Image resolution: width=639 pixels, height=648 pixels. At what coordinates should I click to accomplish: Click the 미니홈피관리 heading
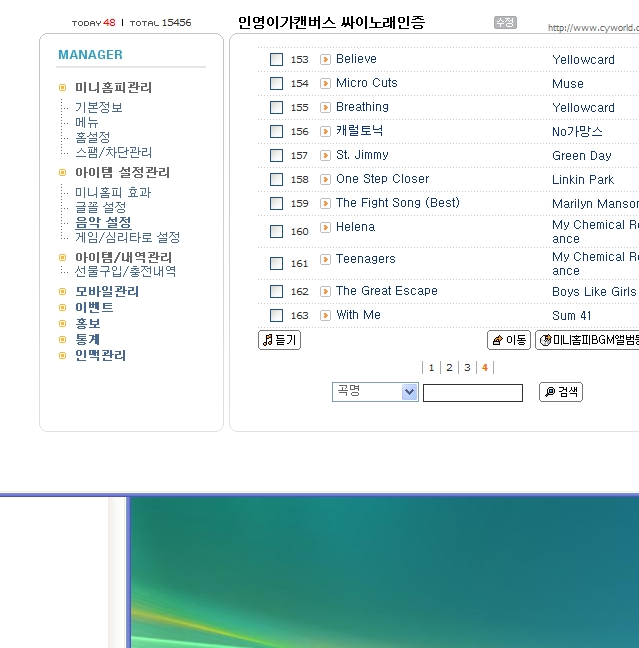point(113,87)
